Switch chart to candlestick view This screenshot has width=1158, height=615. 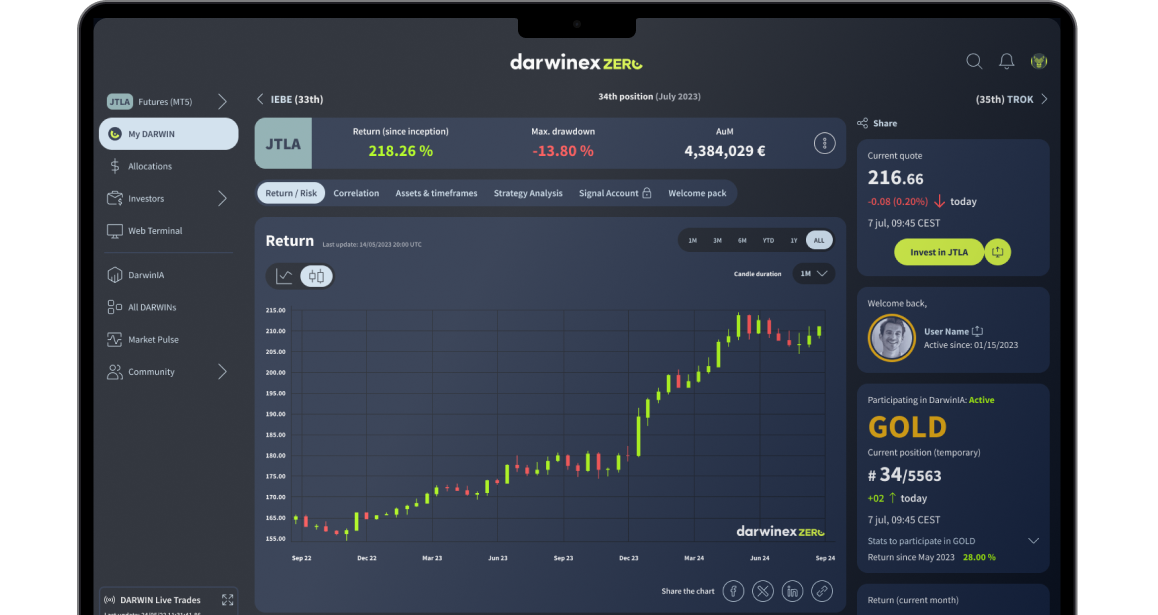tap(317, 276)
